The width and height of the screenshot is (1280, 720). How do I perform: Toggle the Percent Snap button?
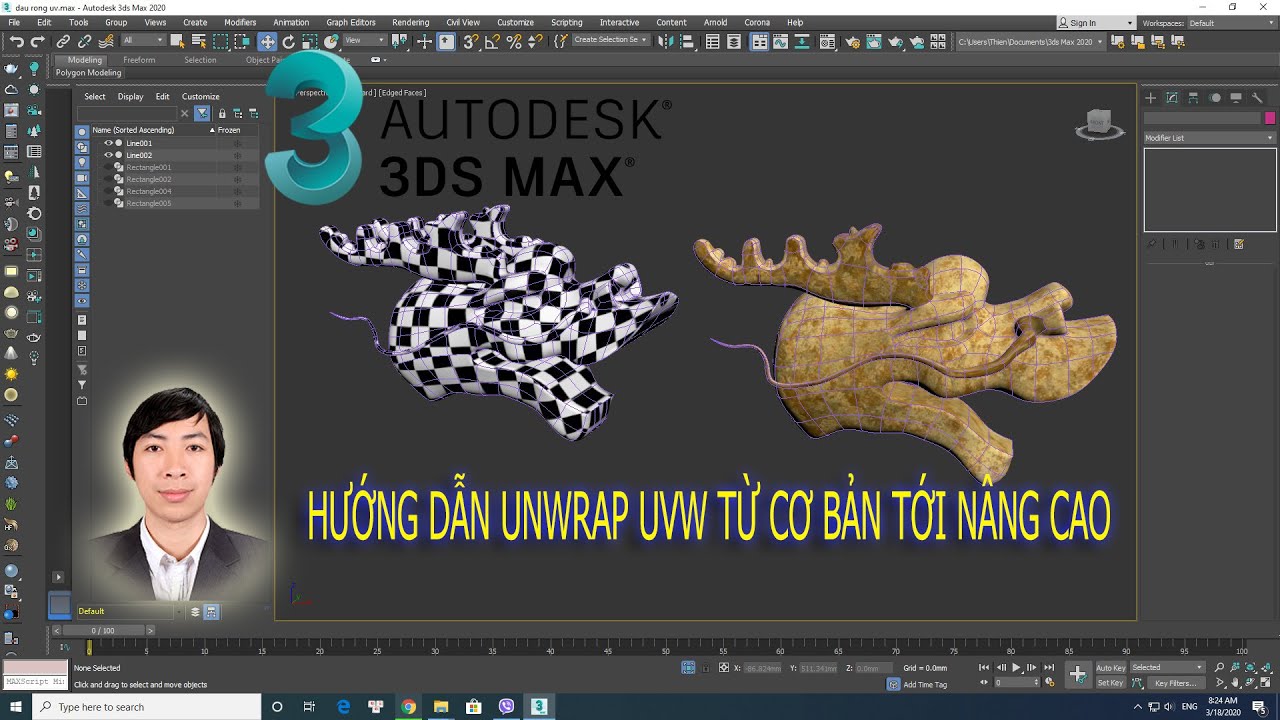point(514,41)
